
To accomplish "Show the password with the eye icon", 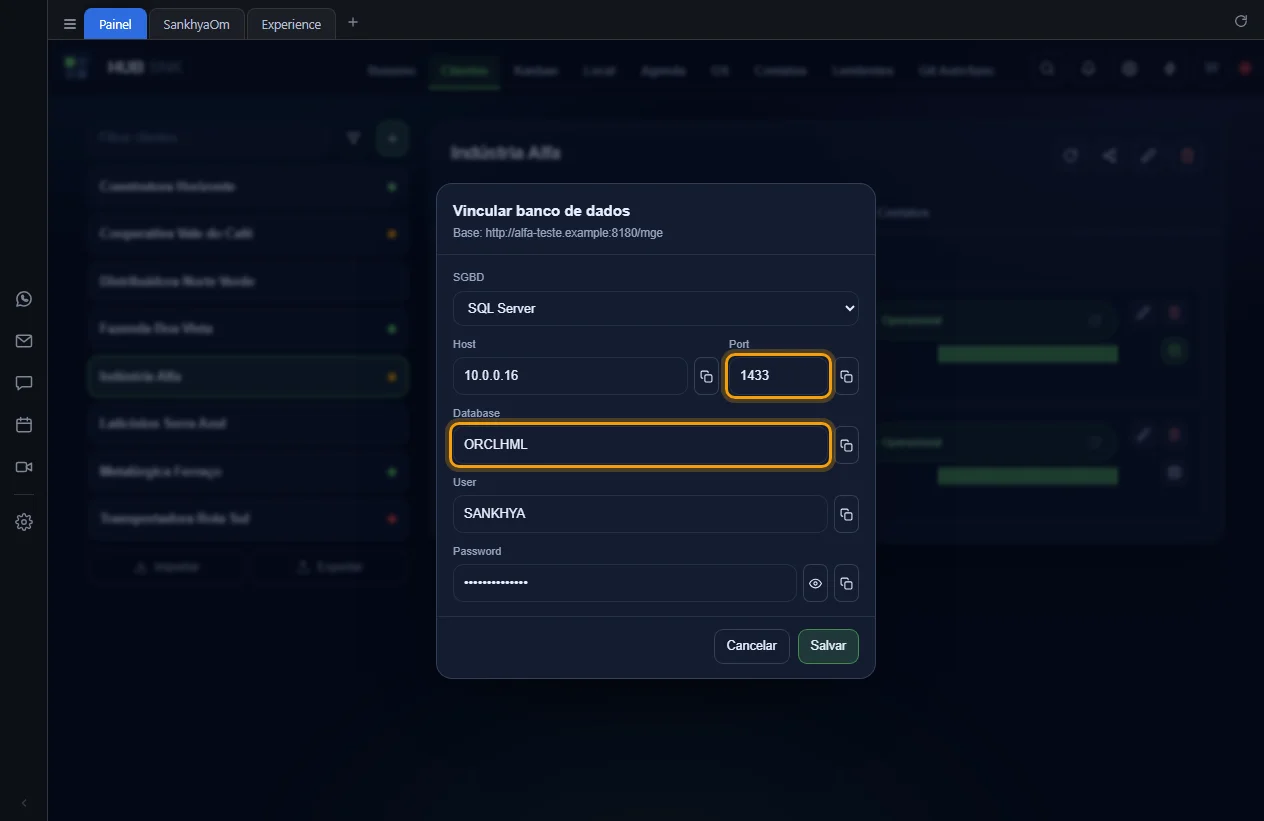I will point(816,583).
